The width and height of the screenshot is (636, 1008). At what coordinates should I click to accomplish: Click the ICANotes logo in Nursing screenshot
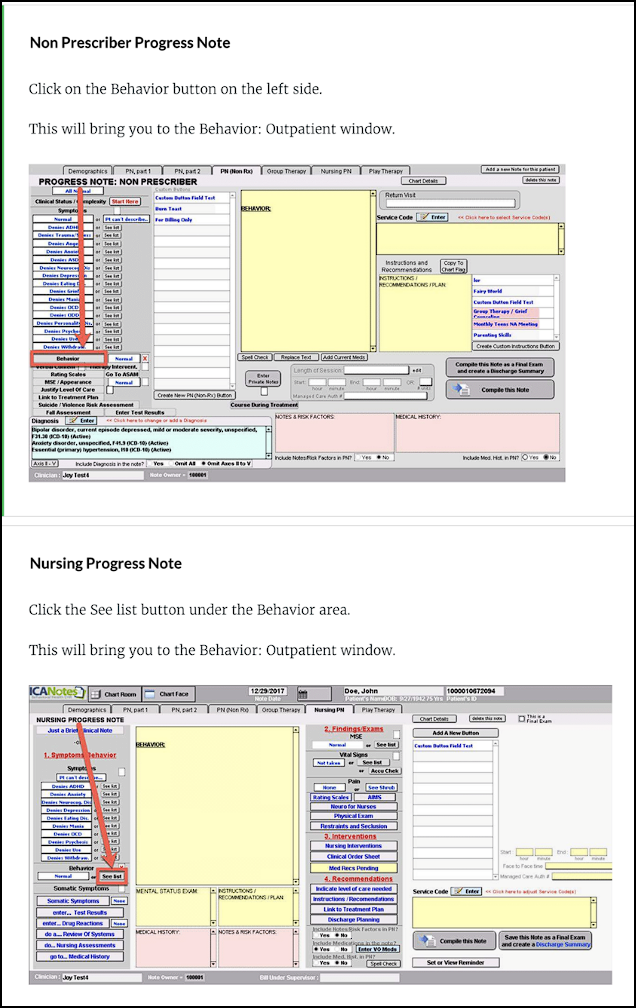[x=57, y=692]
